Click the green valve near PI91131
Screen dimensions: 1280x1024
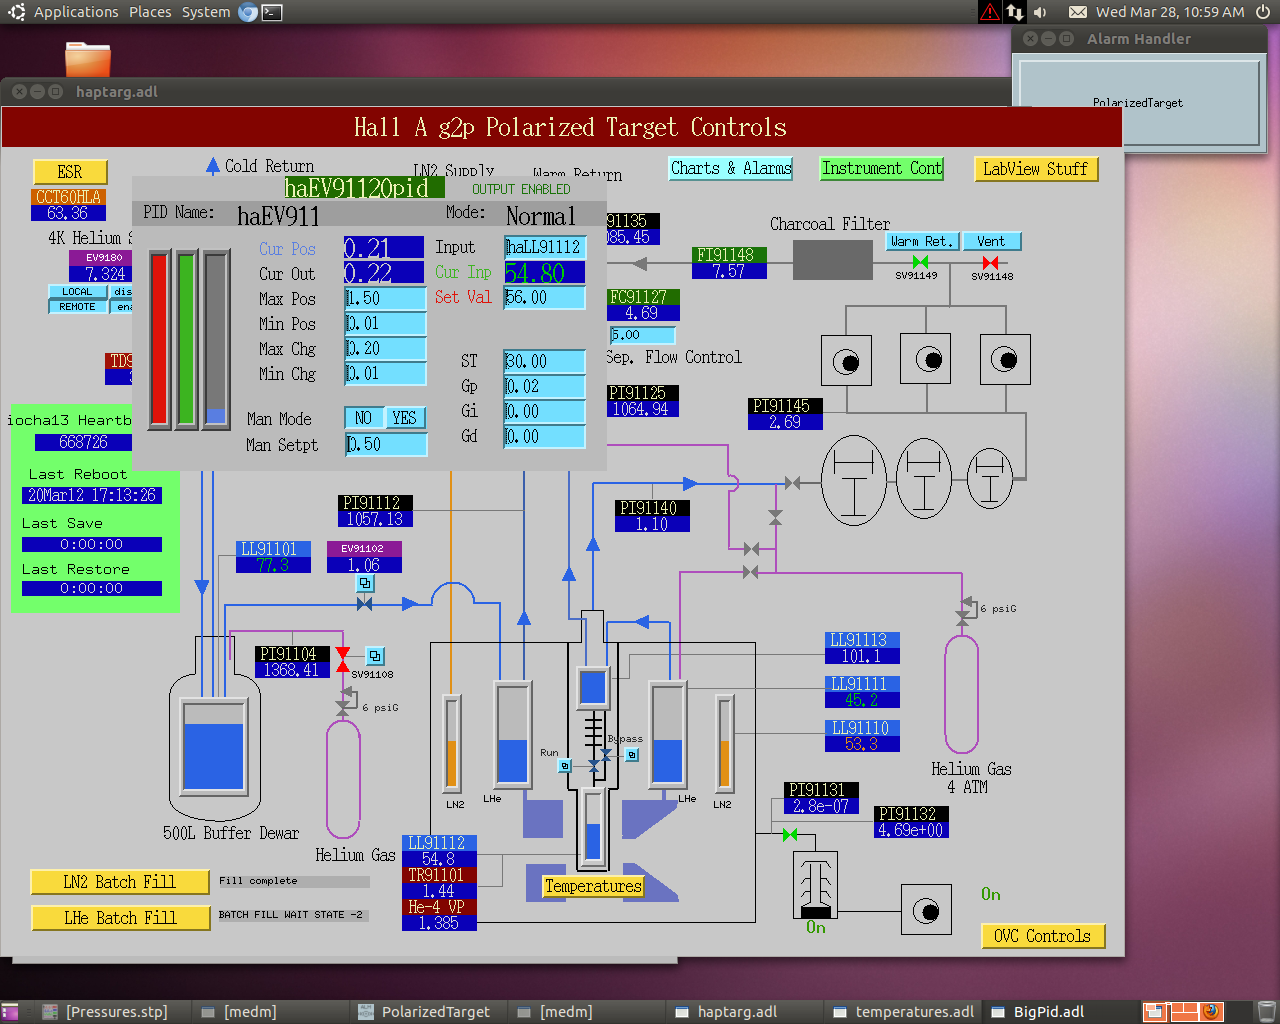[x=790, y=834]
